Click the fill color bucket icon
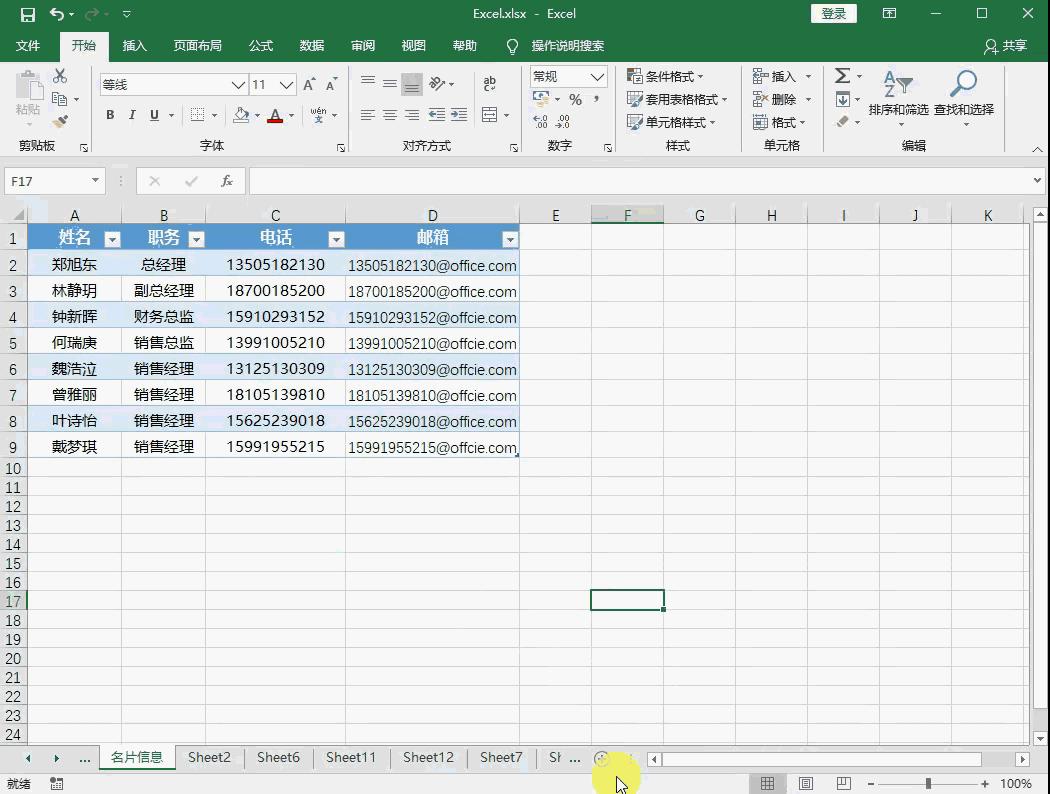This screenshot has height=794, width=1050. click(x=240, y=116)
